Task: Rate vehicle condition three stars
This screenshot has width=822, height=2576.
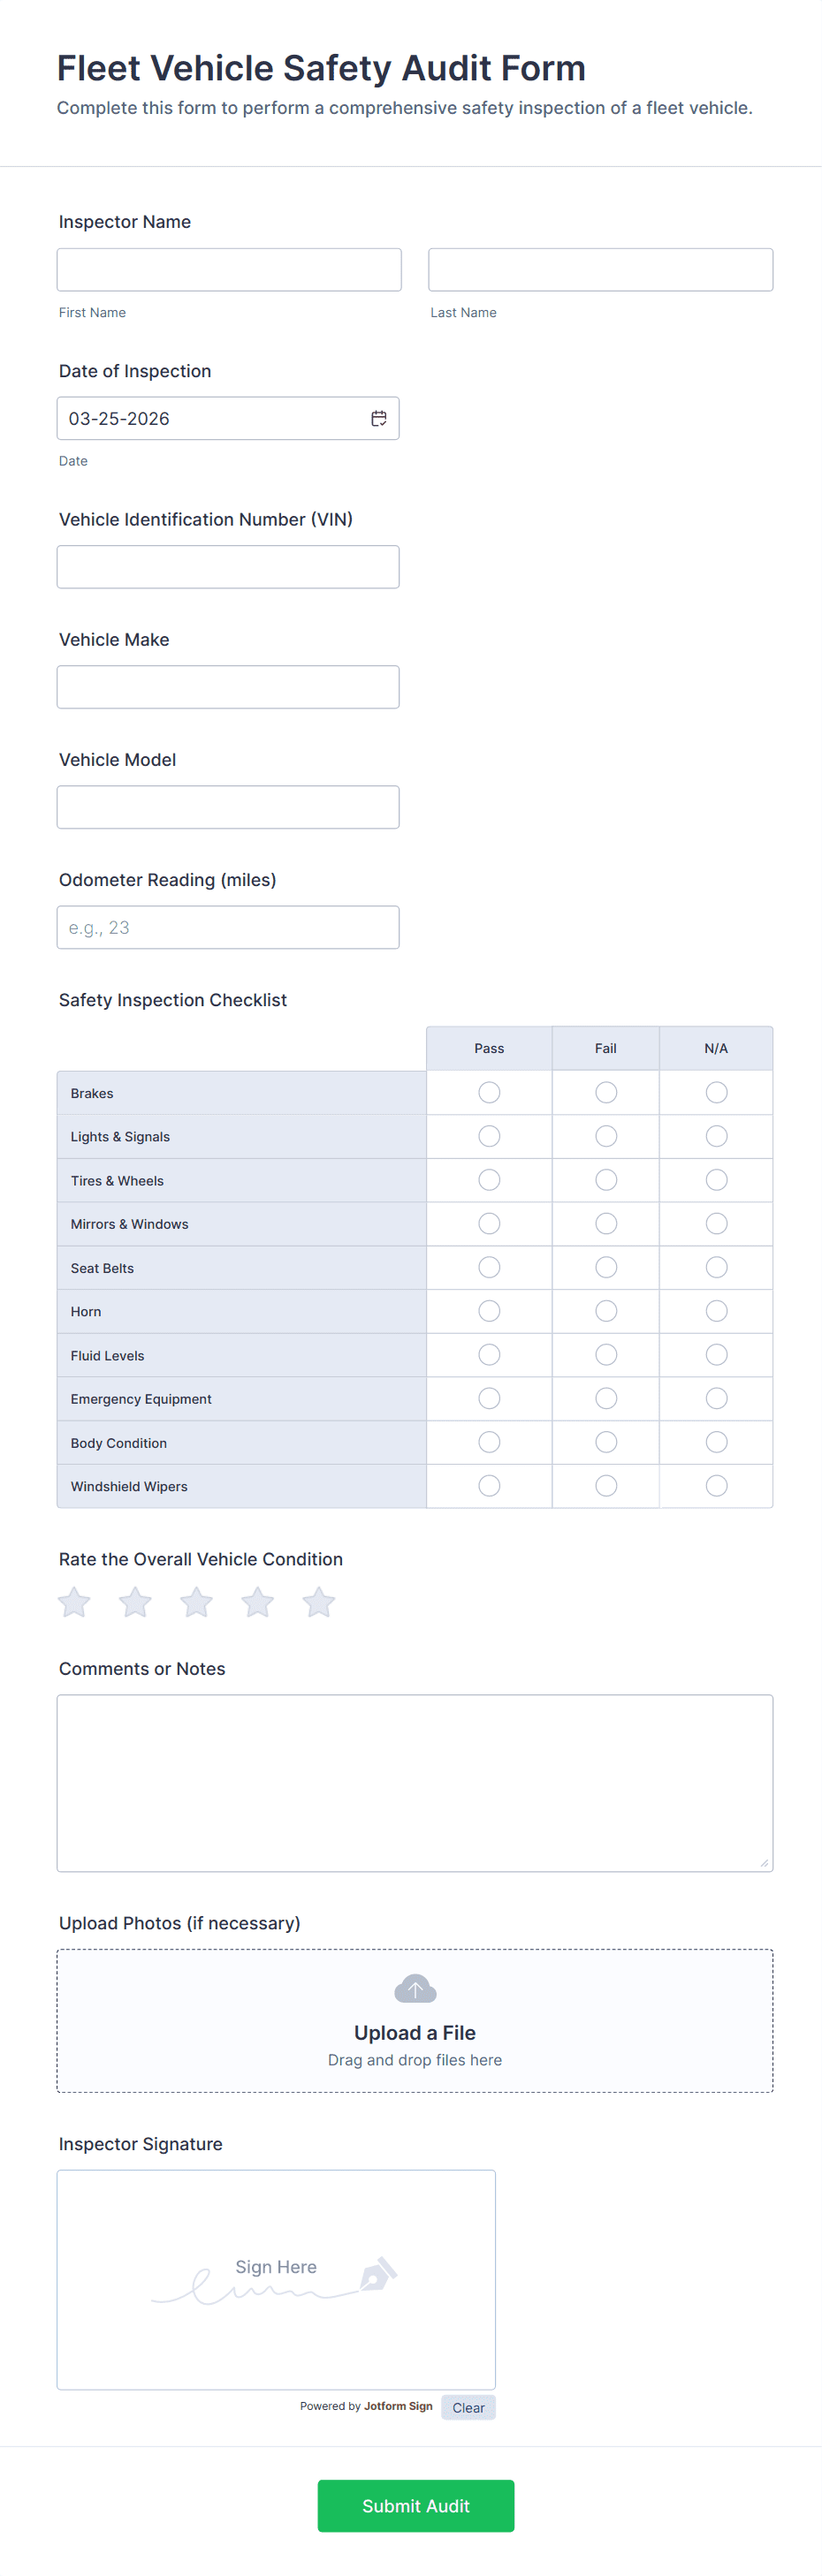Action: coord(196,1602)
